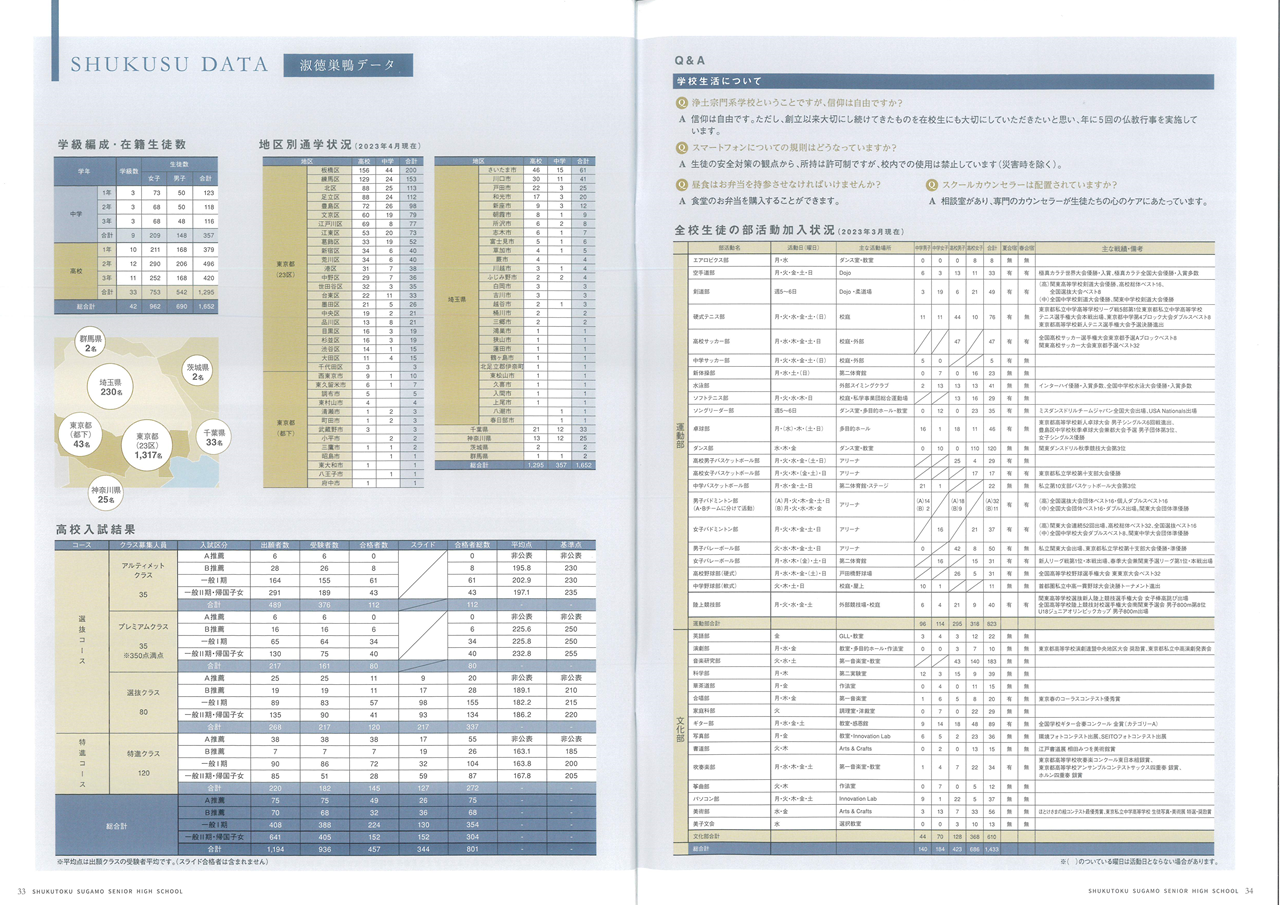Select the 地区別通学状況 section heading

tap(340, 145)
